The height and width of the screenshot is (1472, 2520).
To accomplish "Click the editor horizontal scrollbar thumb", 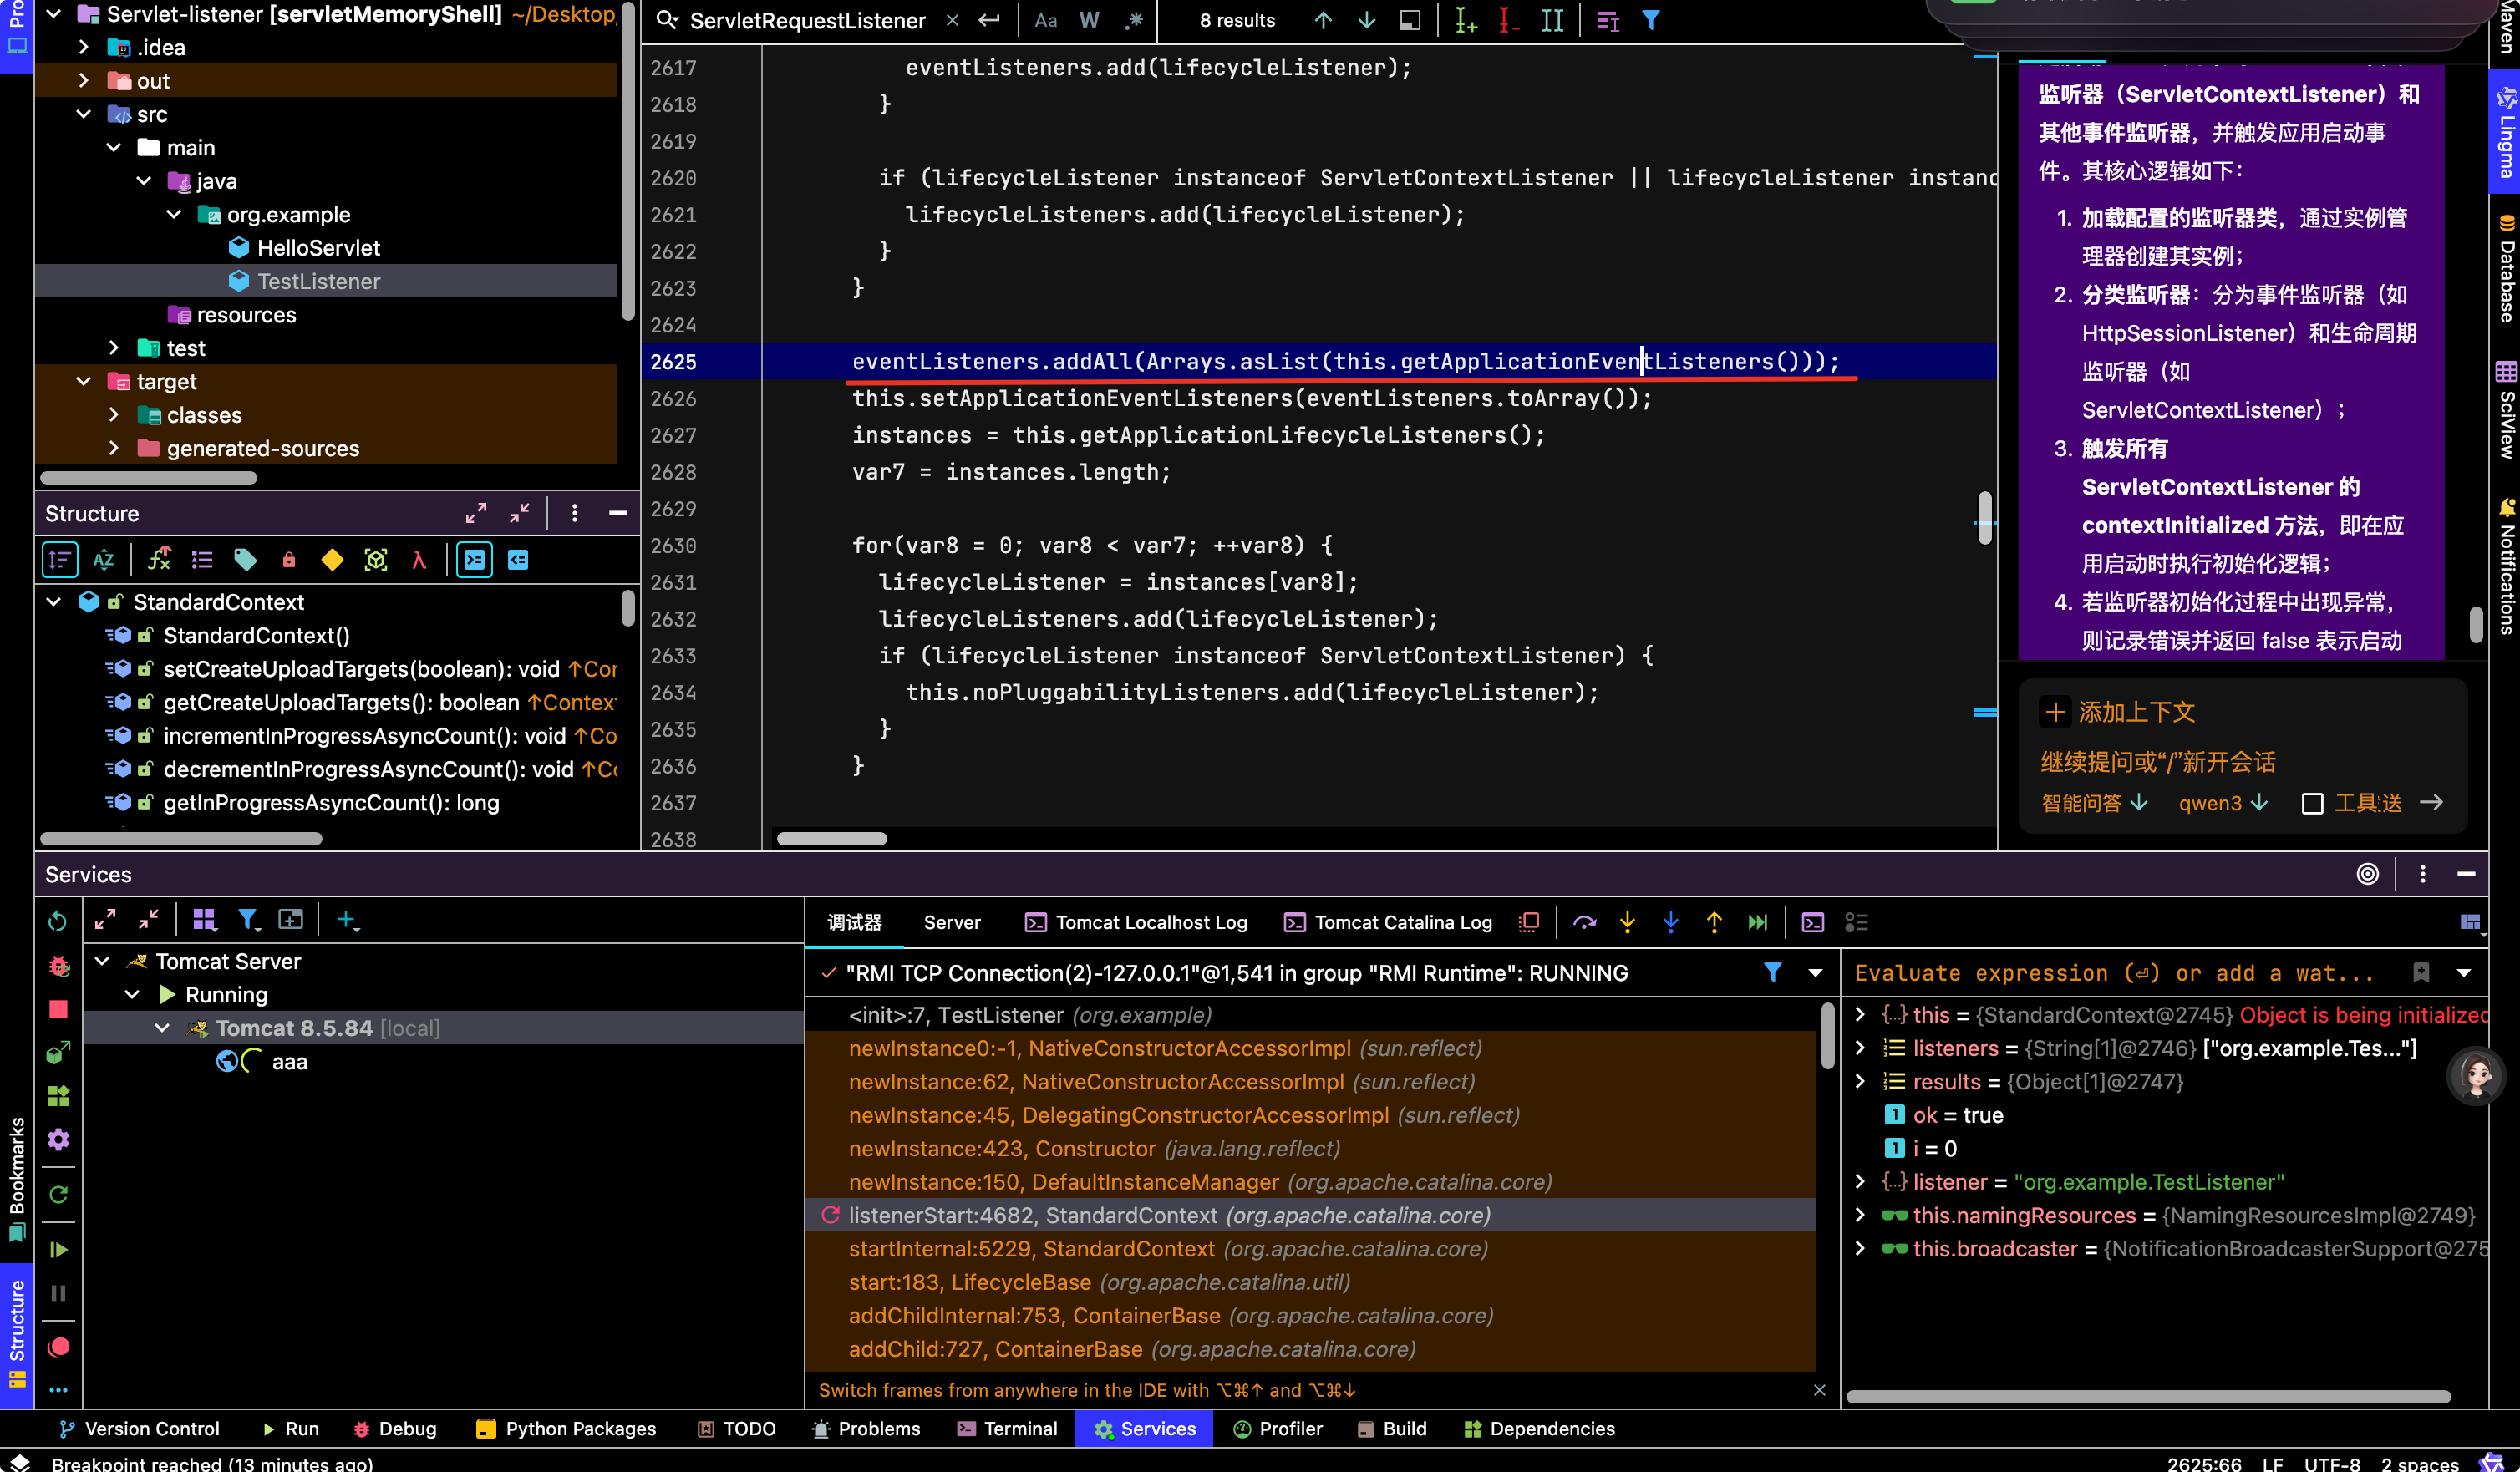I will [832, 839].
